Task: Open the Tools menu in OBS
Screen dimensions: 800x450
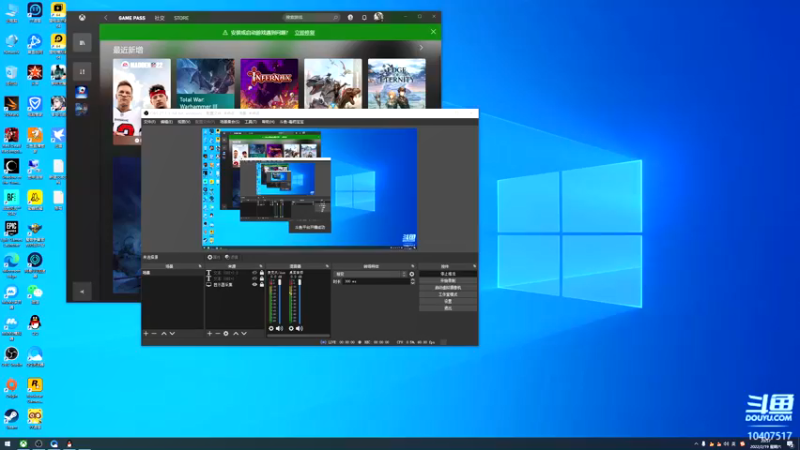Action: pos(251,122)
